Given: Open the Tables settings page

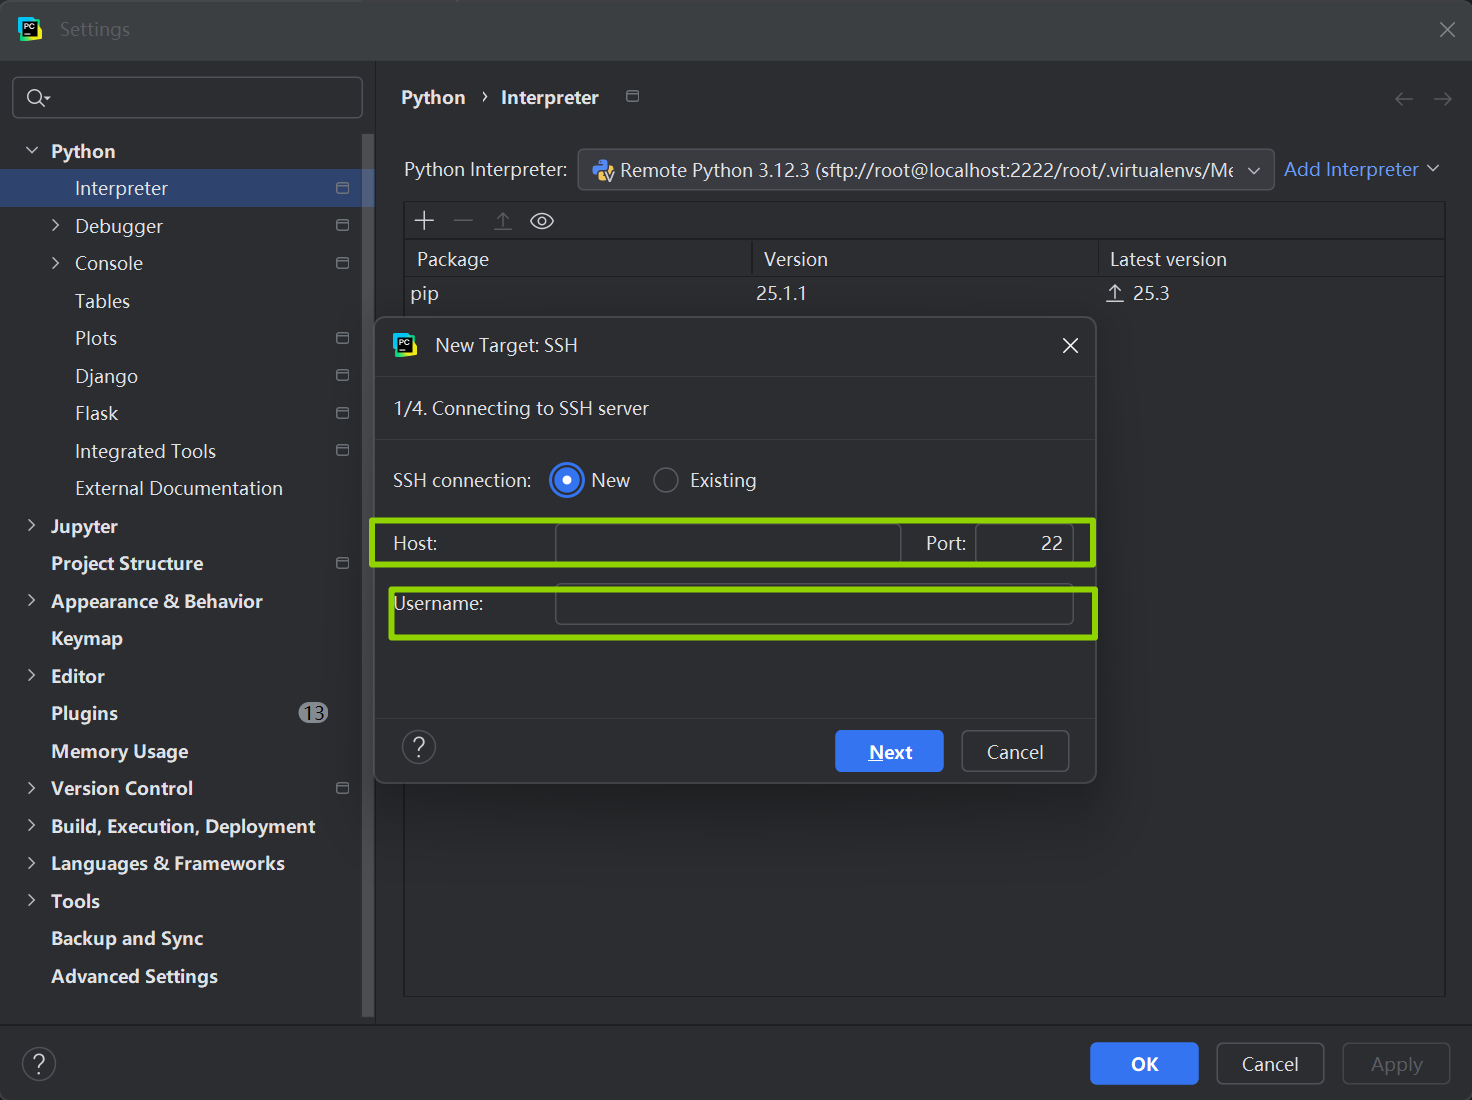Looking at the screenshot, I should [x=102, y=301].
